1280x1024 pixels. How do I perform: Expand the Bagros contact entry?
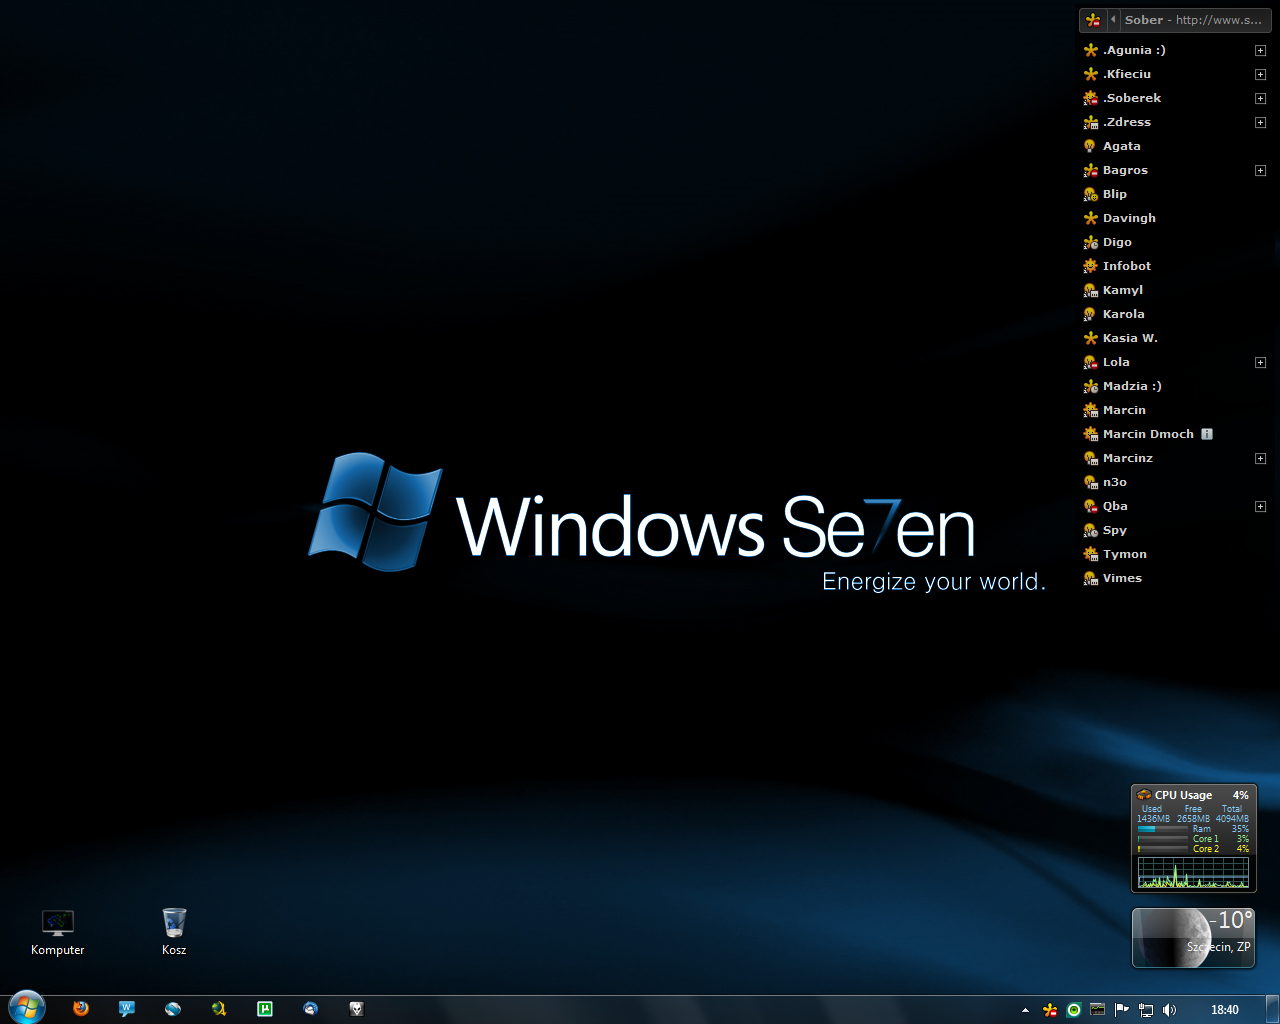click(x=1260, y=170)
